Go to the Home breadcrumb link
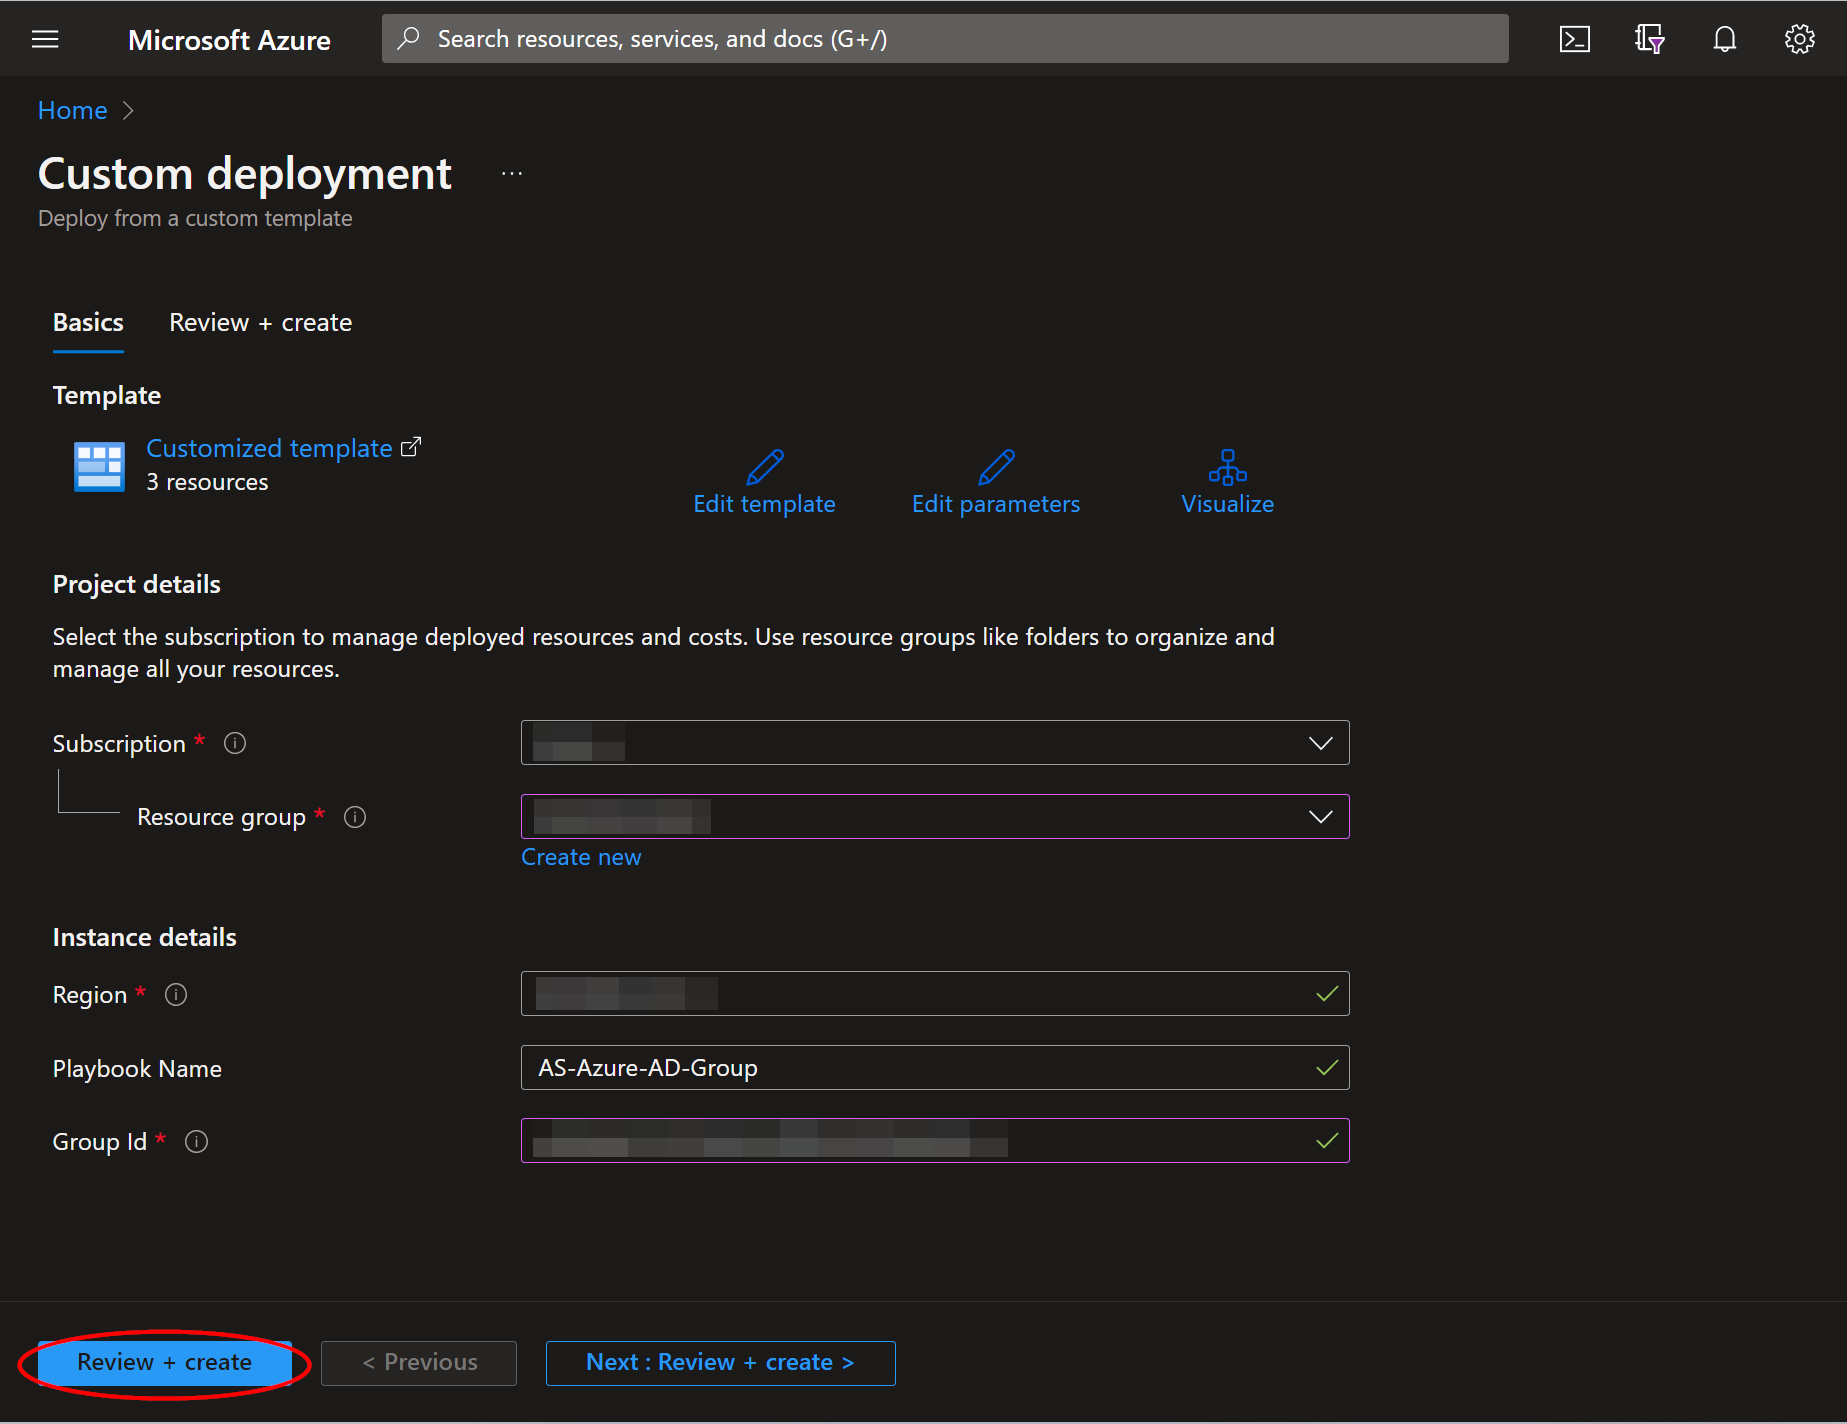1847x1424 pixels. point(72,110)
